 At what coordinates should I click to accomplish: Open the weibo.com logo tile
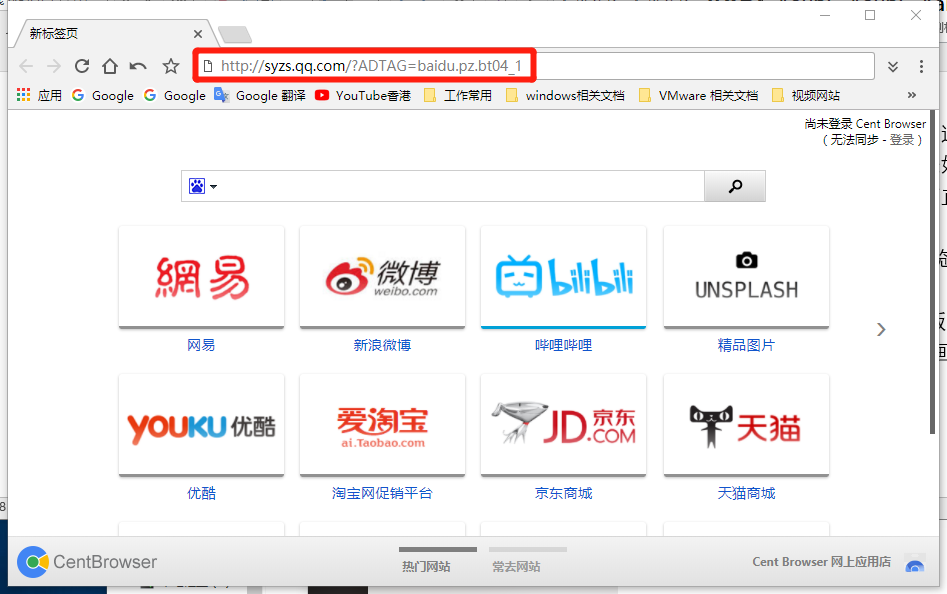[x=382, y=277]
